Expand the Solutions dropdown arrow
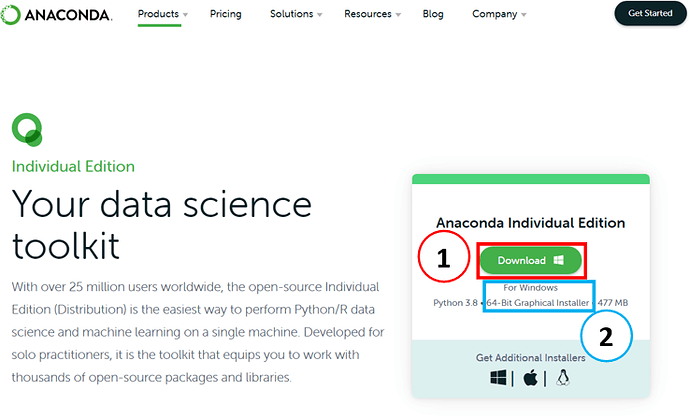The image size is (690, 418). (319, 15)
